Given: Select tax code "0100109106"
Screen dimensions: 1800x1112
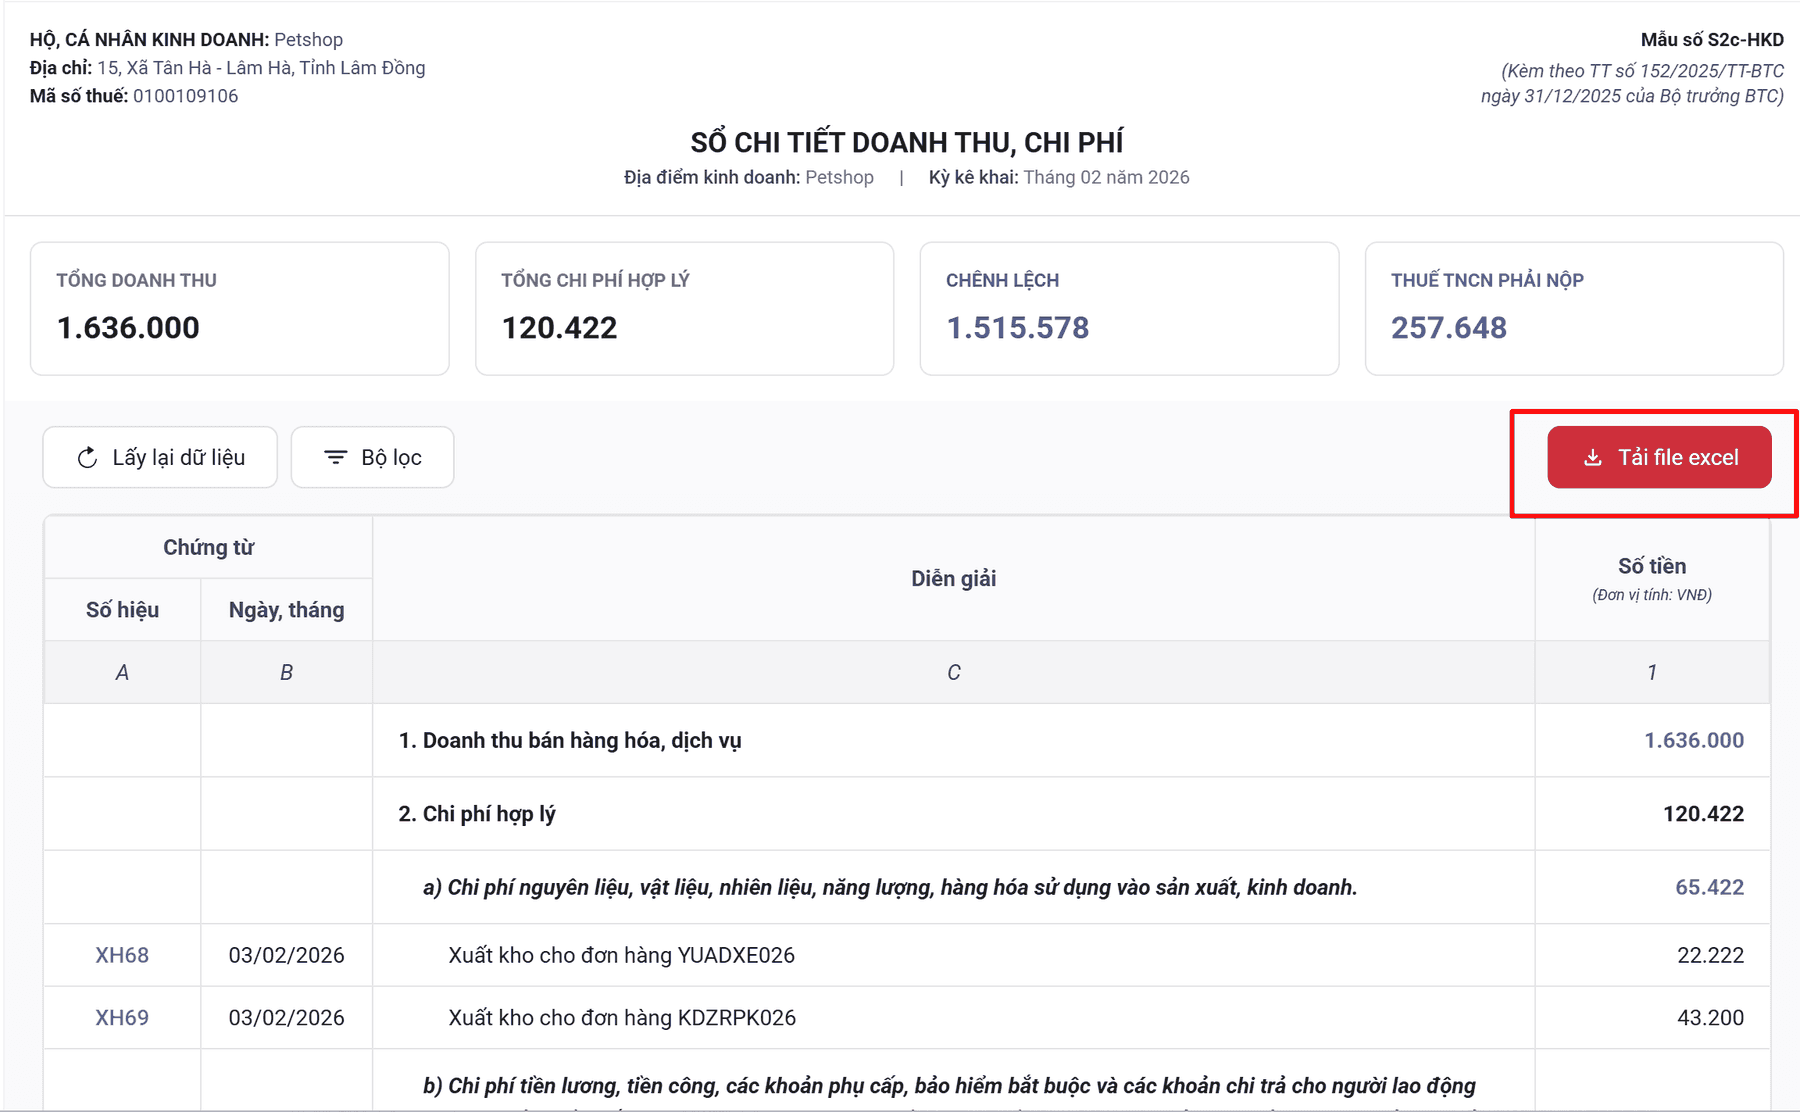Looking at the screenshot, I should click(x=186, y=95).
